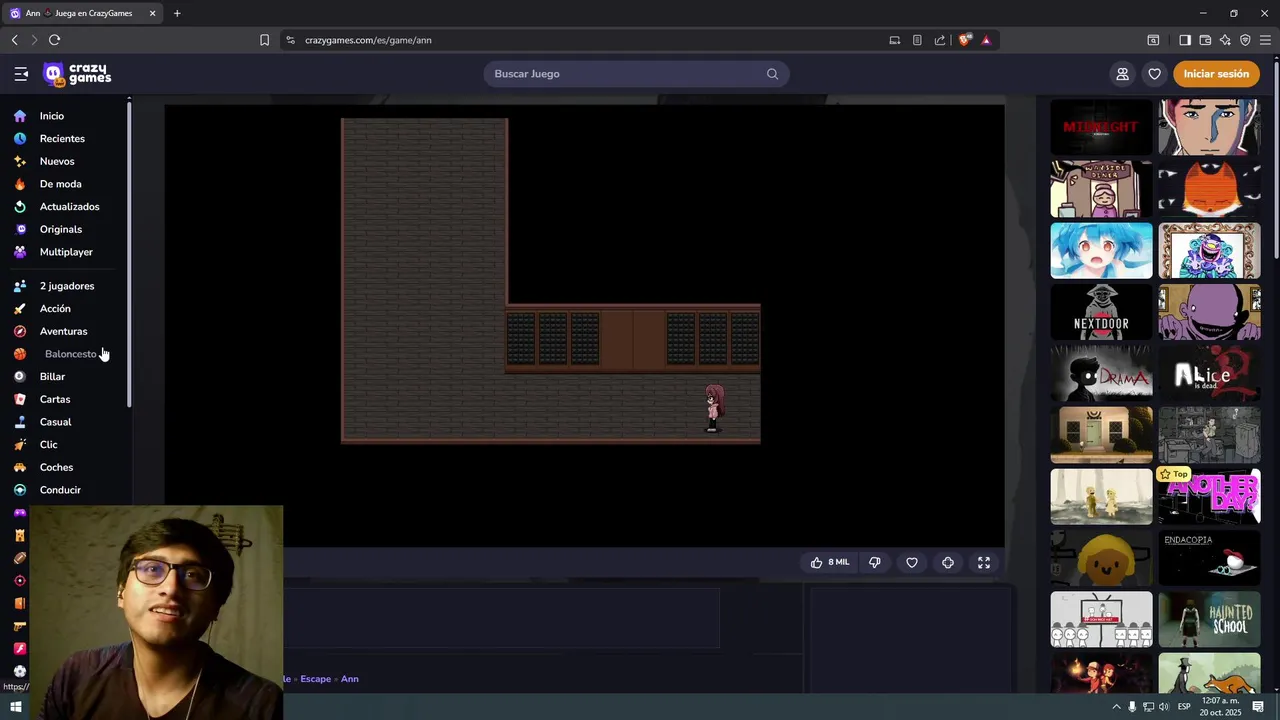Click the Cartas category icon

point(20,399)
